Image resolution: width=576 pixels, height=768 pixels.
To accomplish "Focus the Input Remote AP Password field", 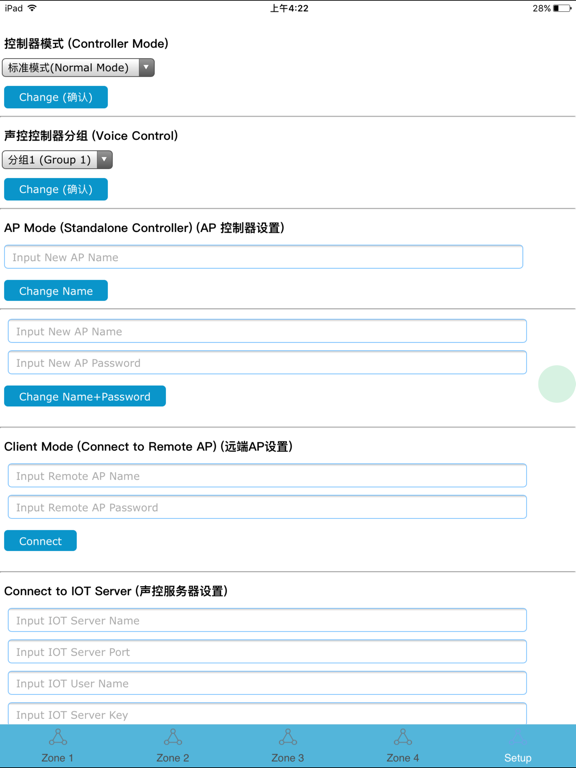I will (267, 507).
